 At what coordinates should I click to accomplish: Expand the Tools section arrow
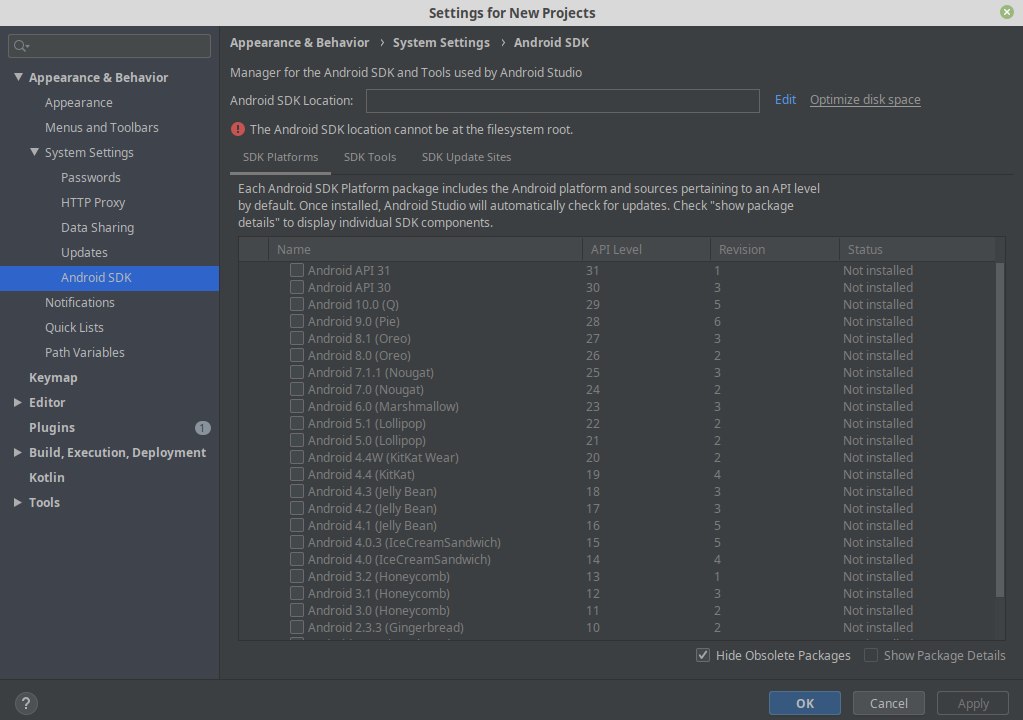tap(18, 502)
